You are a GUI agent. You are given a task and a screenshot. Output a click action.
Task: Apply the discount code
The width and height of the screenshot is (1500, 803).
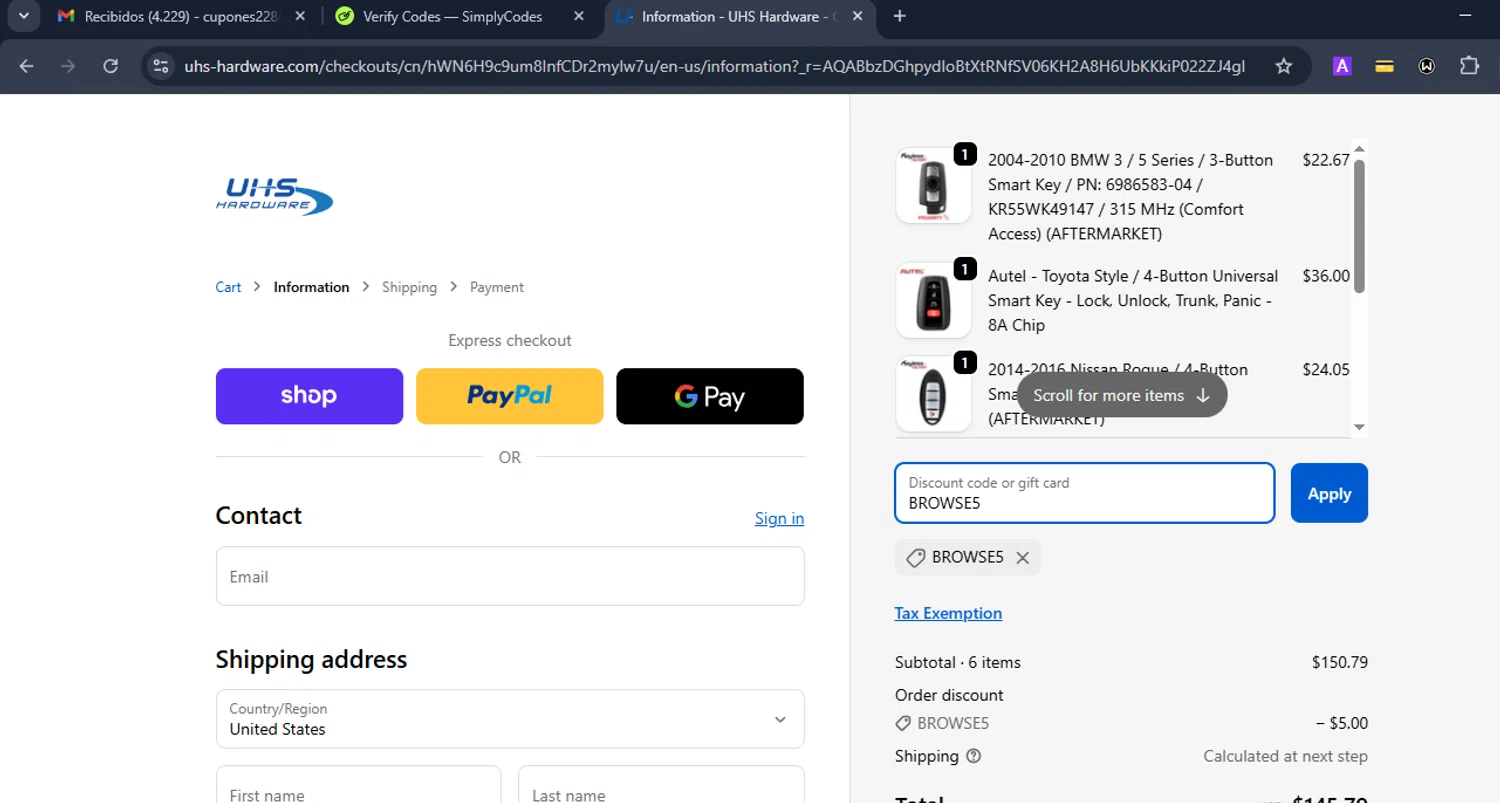point(1329,493)
